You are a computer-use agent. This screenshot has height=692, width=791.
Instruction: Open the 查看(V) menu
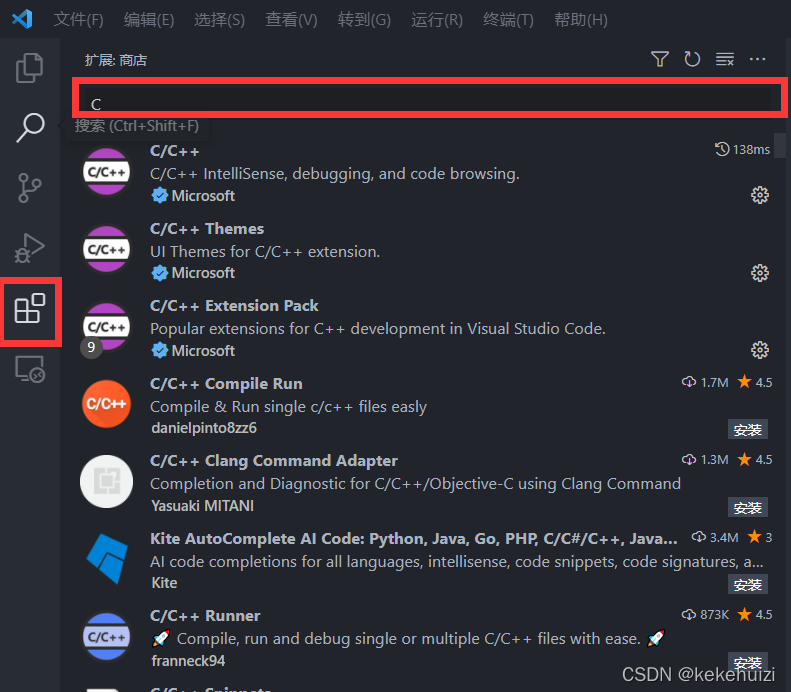click(x=291, y=20)
